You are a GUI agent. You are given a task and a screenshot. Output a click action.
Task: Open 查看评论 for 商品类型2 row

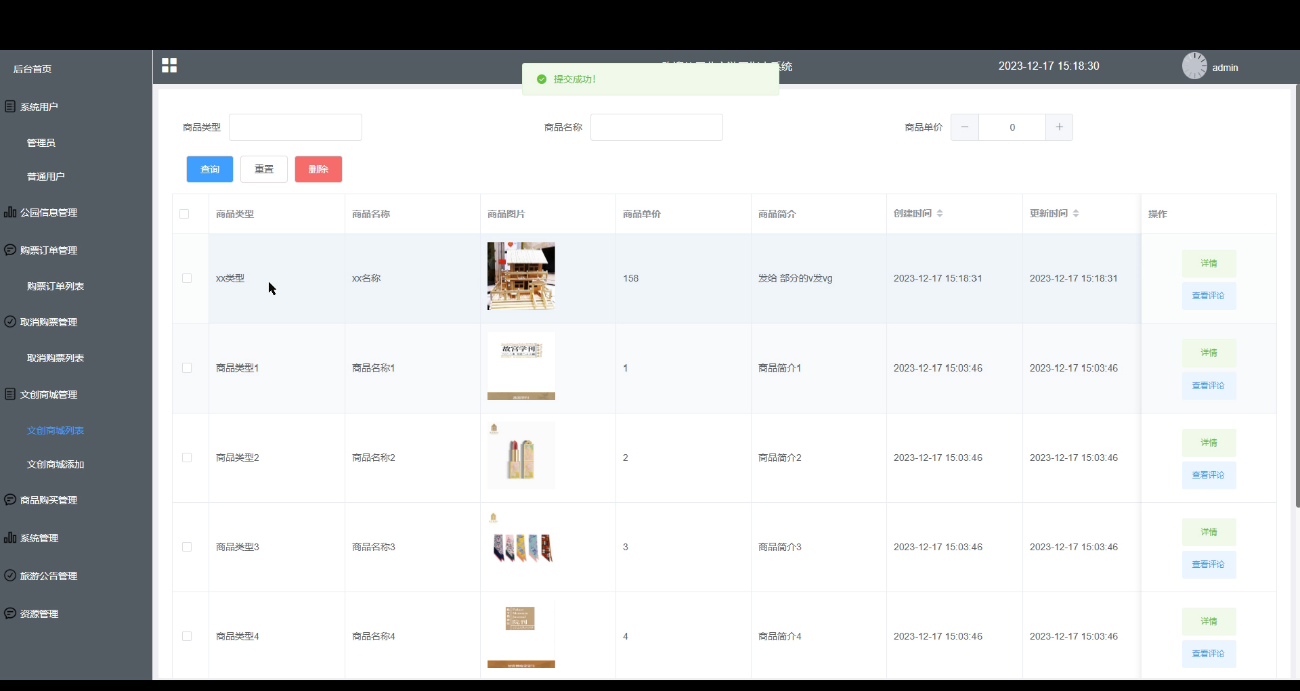(x=1209, y=475)
